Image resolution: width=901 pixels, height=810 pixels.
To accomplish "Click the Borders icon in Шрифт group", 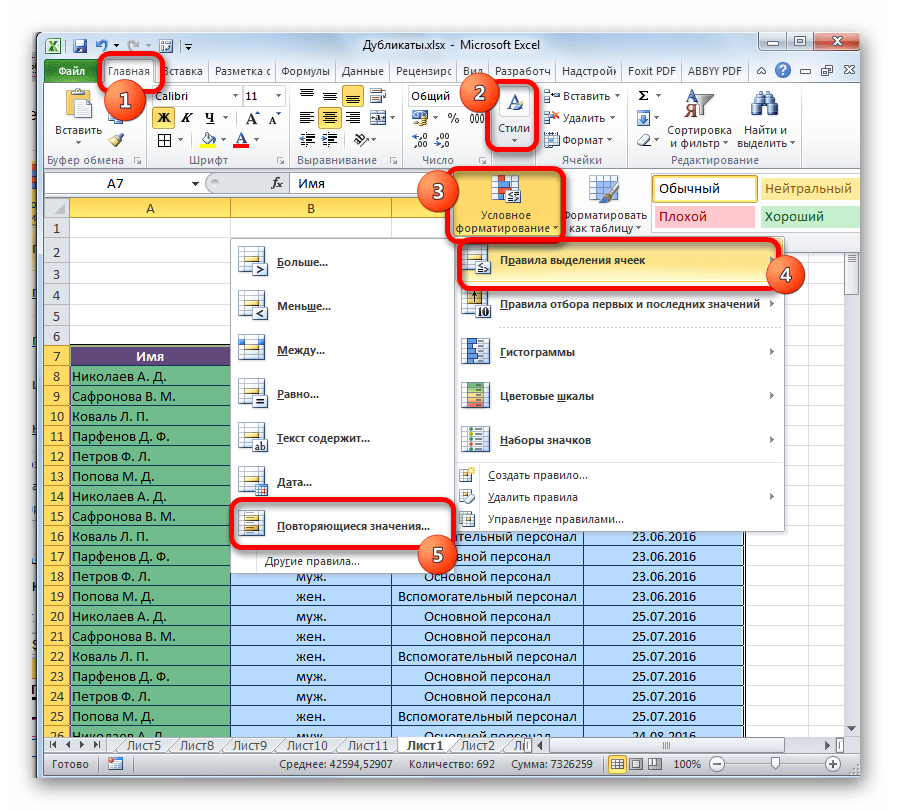I will click(x=164, y=140).
